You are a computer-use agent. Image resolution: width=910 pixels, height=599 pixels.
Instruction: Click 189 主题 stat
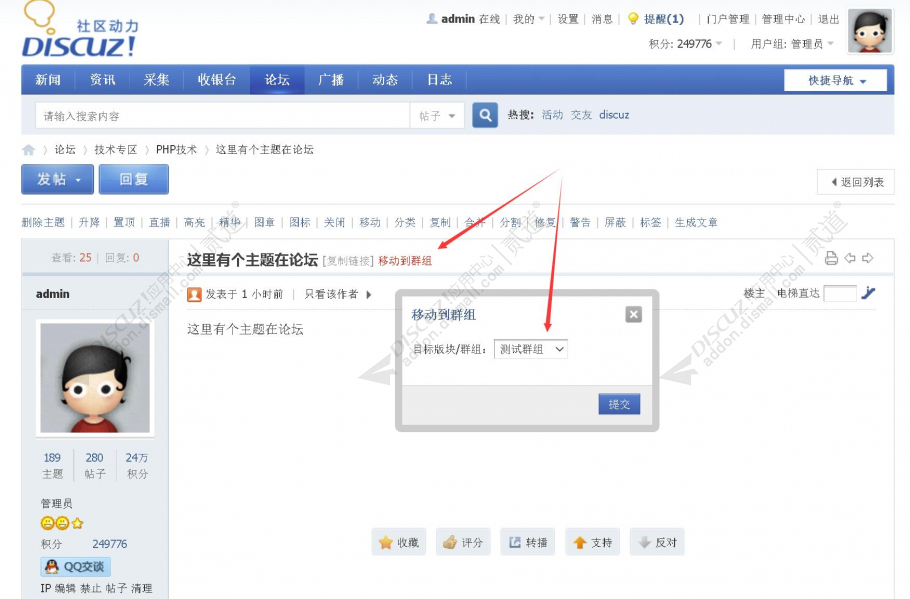[52, 465]
